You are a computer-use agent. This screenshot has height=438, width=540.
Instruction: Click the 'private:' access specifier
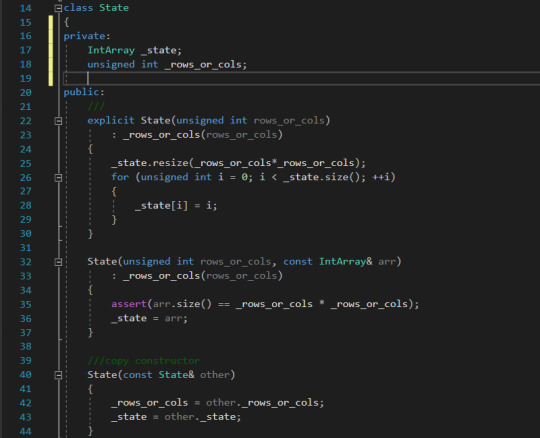click(87, 36)
